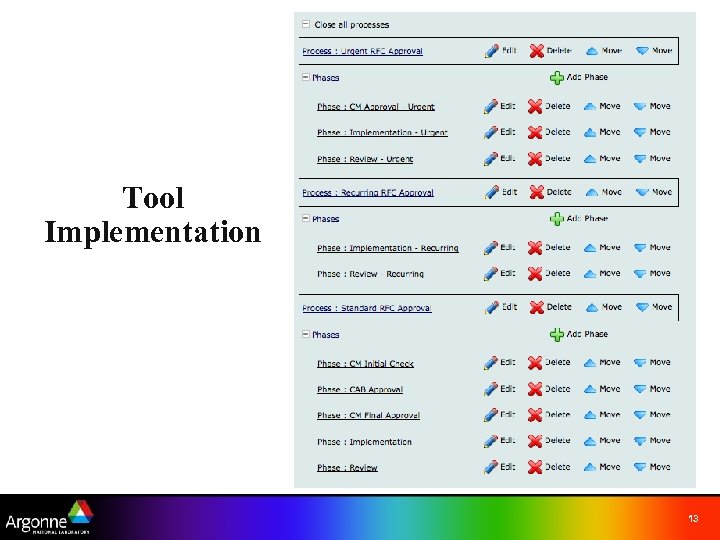This screenshot has height=540, width=720.
Task: Collapse Phases under Urgent RFC Approval
Action: [x=306, y=78]
